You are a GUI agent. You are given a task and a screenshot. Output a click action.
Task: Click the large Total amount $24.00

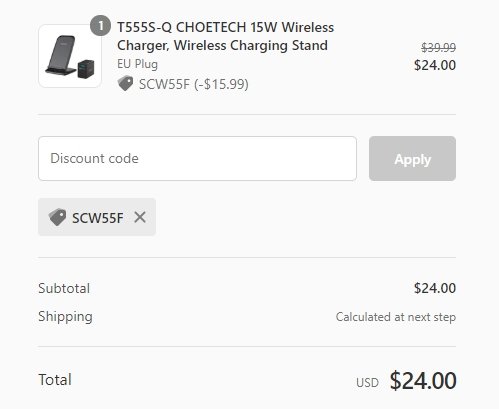pos(423,380)
